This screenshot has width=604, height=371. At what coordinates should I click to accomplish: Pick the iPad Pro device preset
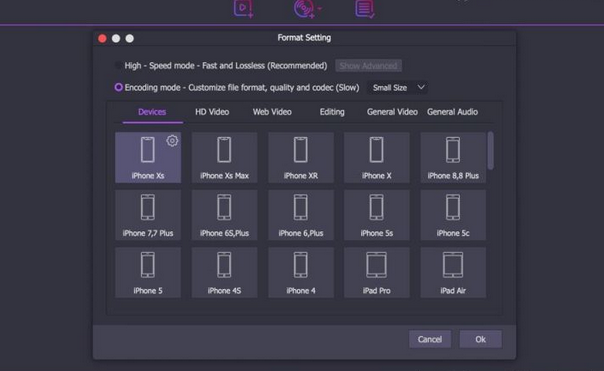point(376,272)
